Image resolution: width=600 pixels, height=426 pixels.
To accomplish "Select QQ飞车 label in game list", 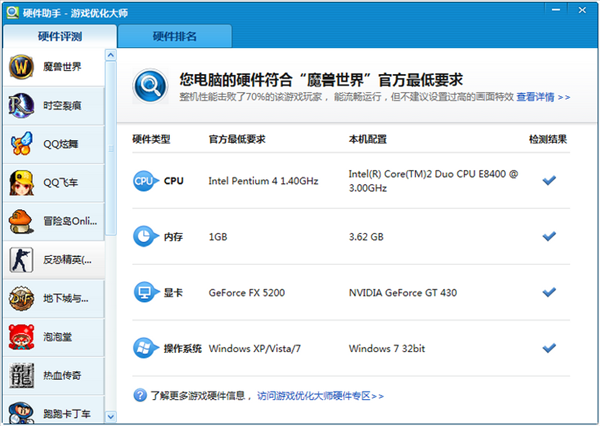I will [60, 183].
